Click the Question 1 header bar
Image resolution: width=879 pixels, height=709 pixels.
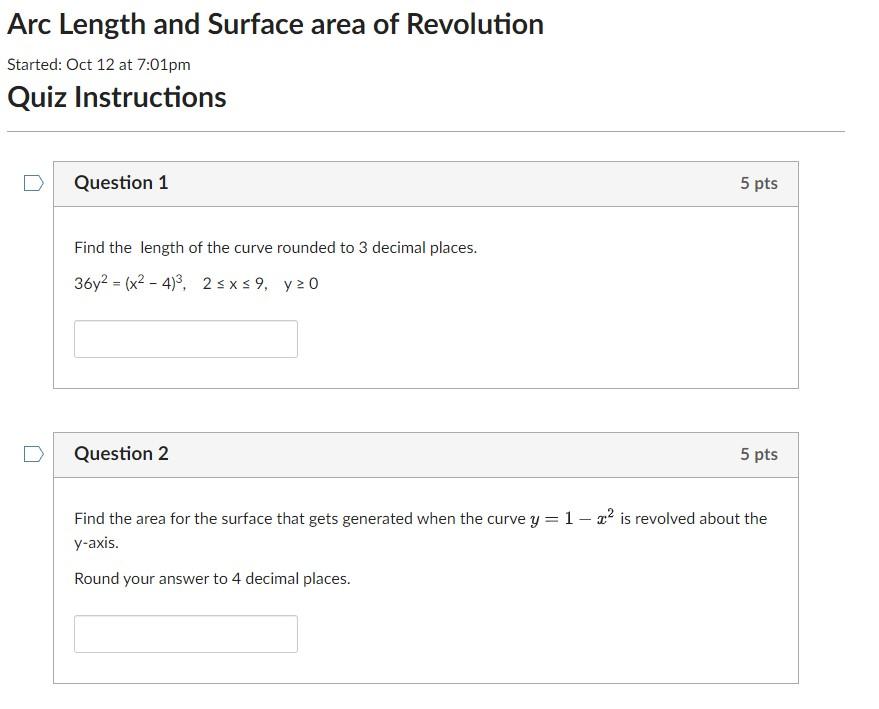pos(425,183)
